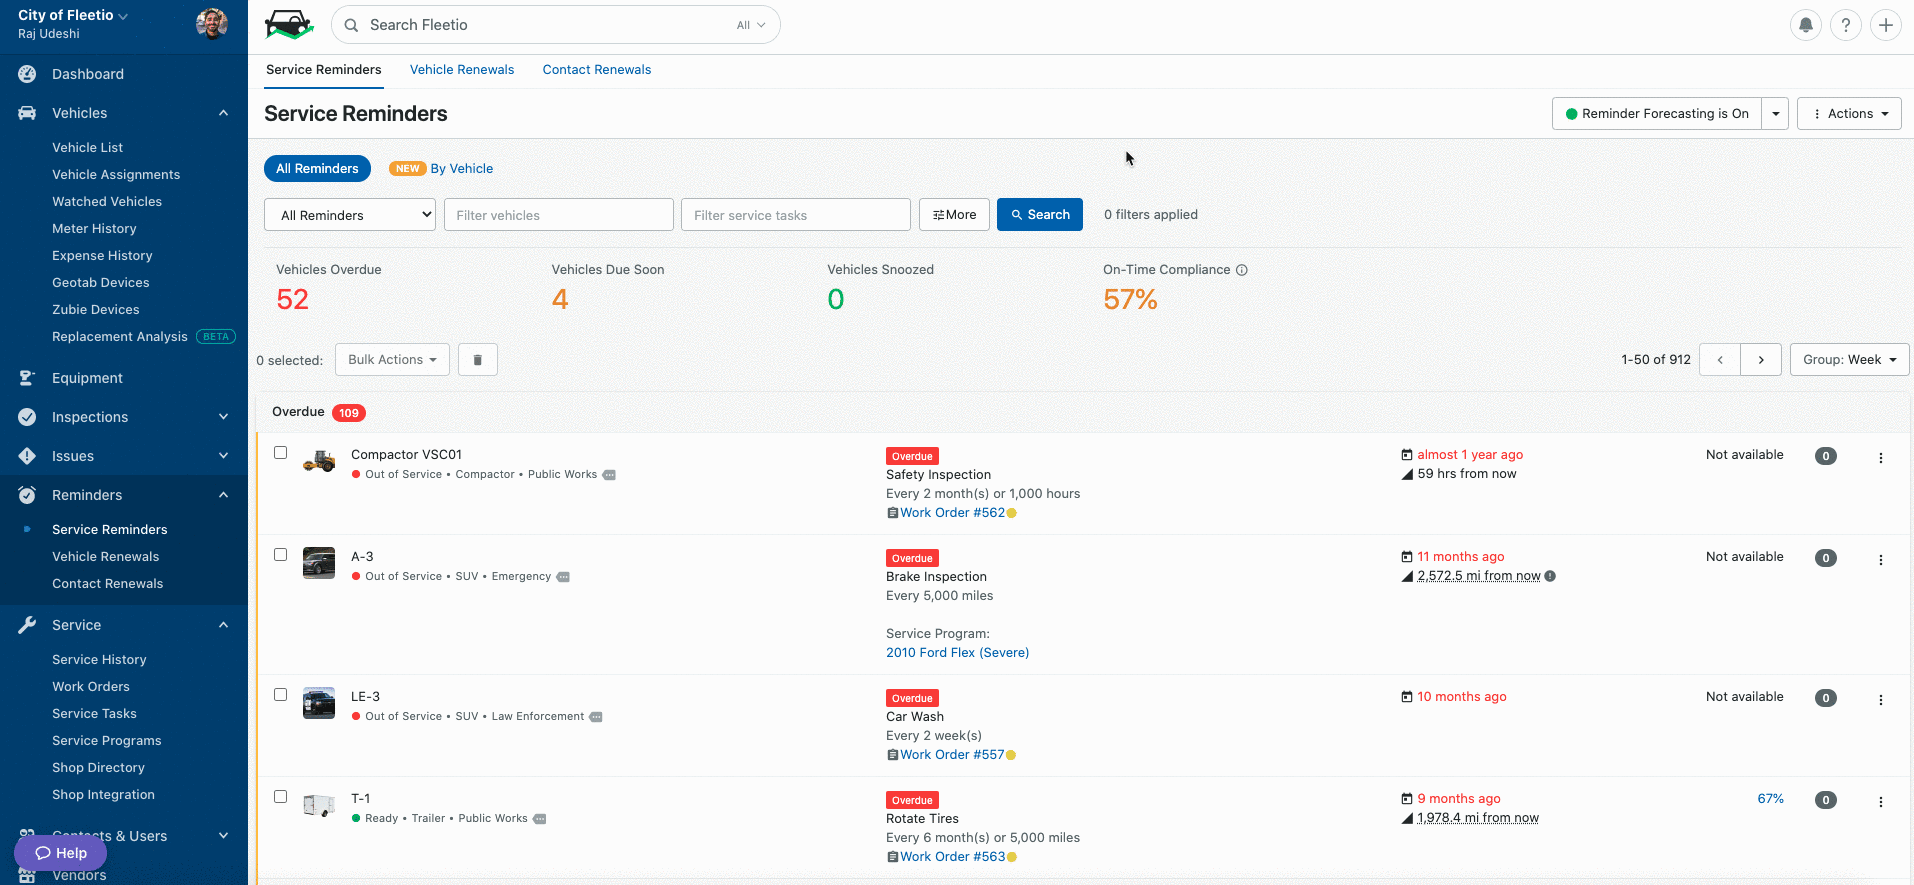This screenshot has height=885, width=1914.
Task: Select the Service Reminders tab
Action: [324, 70]
